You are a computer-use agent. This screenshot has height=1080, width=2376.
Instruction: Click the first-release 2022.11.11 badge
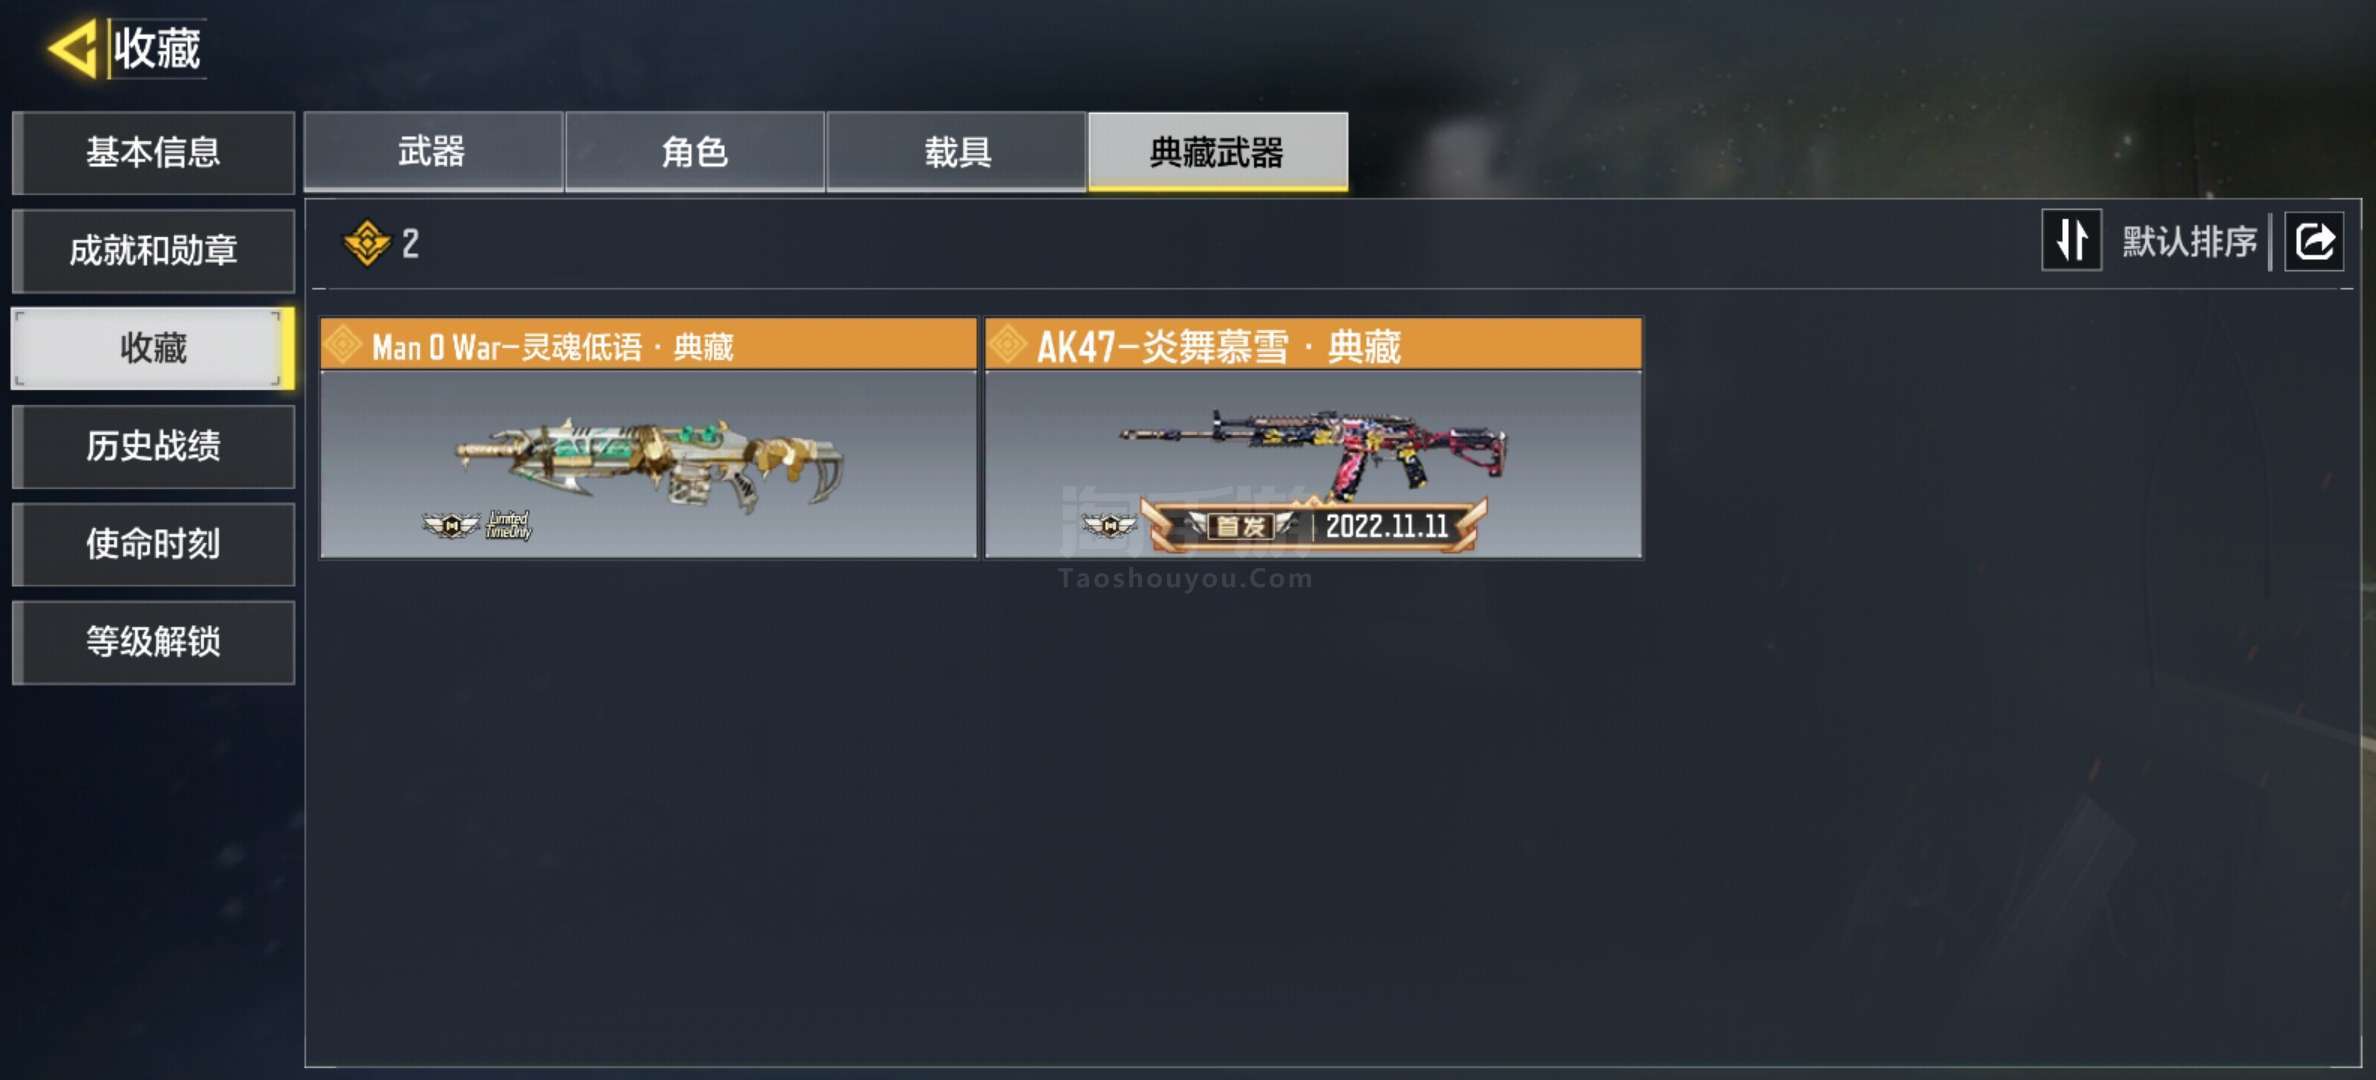[1313, 525]
